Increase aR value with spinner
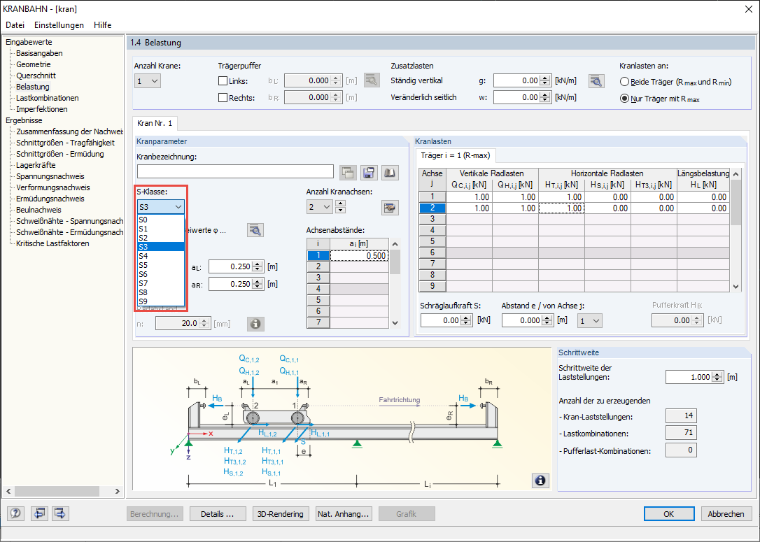 258,281
